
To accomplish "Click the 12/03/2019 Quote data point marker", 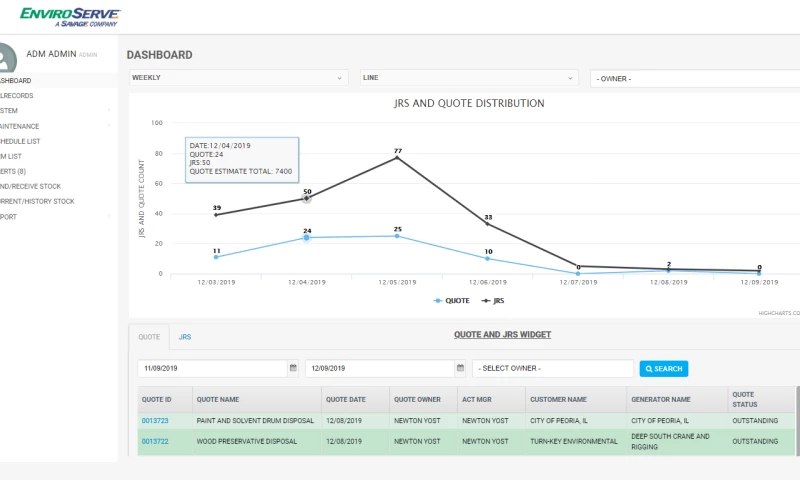I will pyautogui.click(x=216, y=257).
